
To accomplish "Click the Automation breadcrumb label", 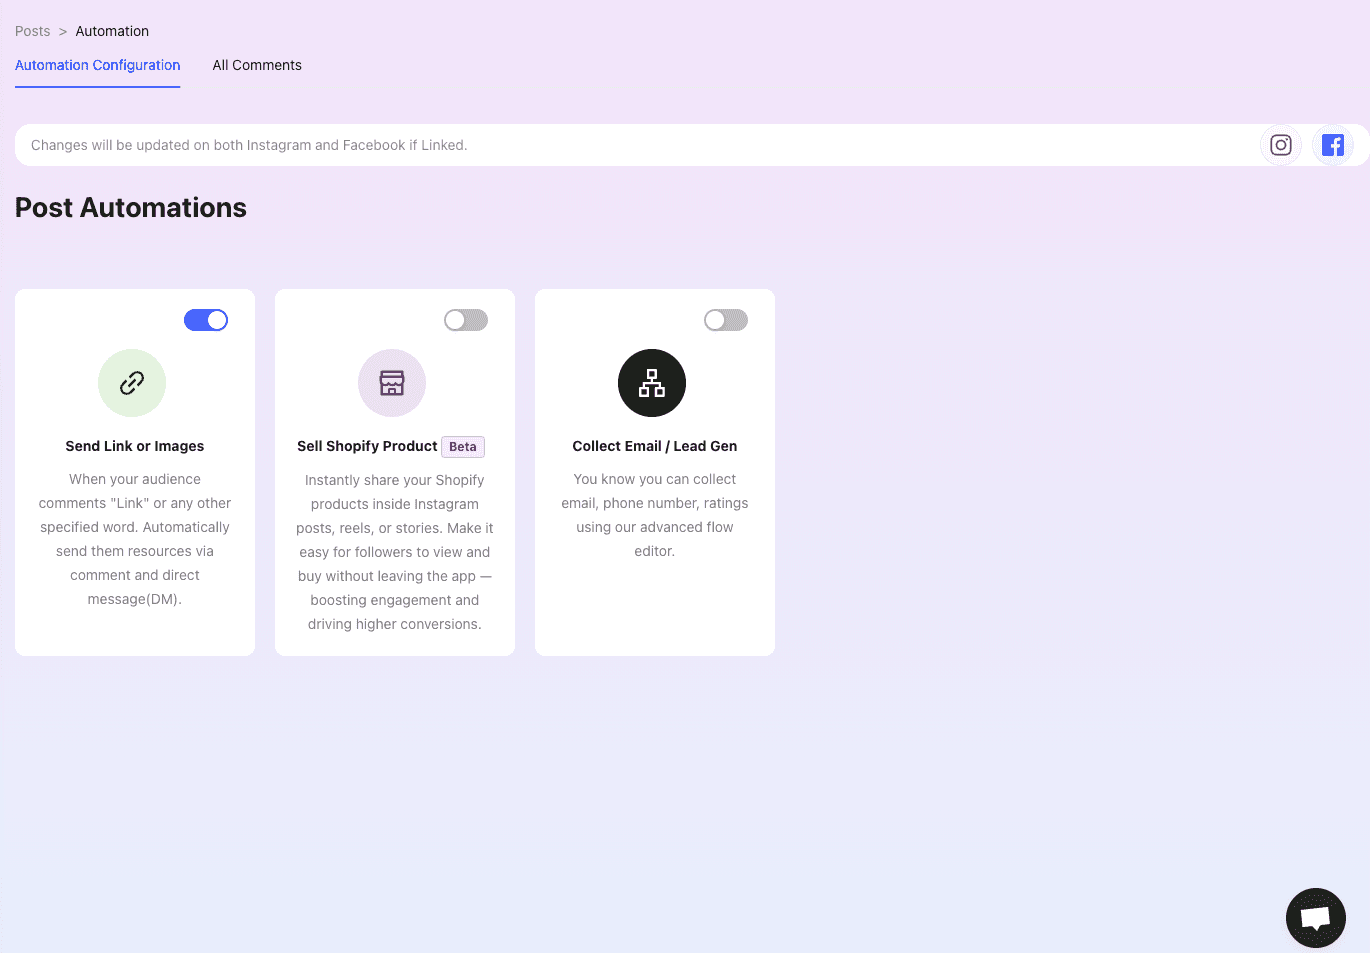I will point(112,31).
